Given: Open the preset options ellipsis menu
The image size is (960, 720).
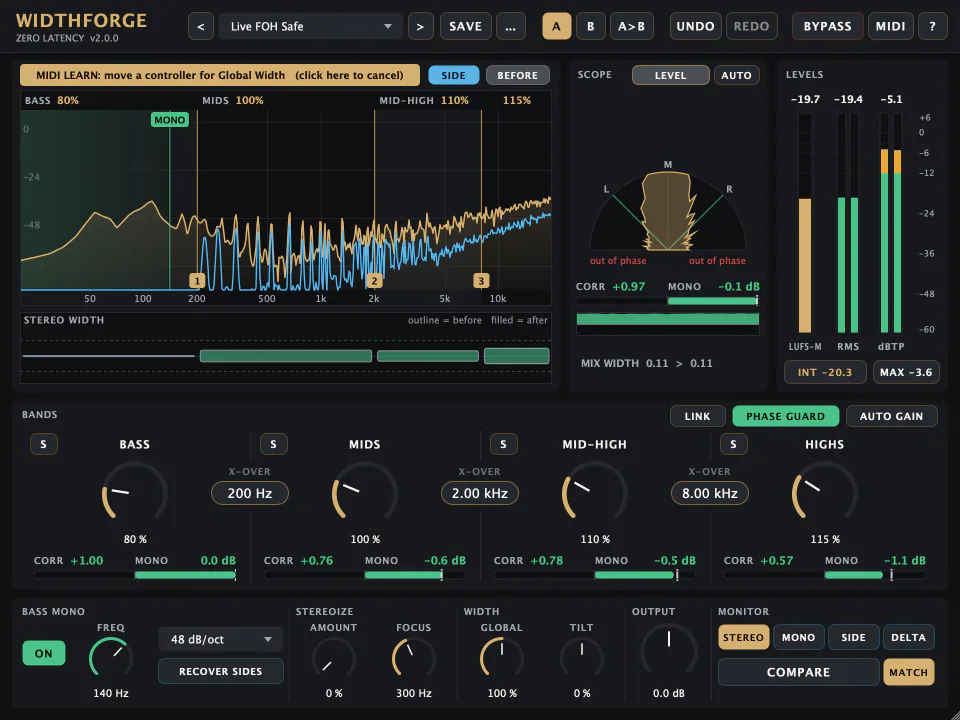Looking at the screenshot, I should (510, 26).
